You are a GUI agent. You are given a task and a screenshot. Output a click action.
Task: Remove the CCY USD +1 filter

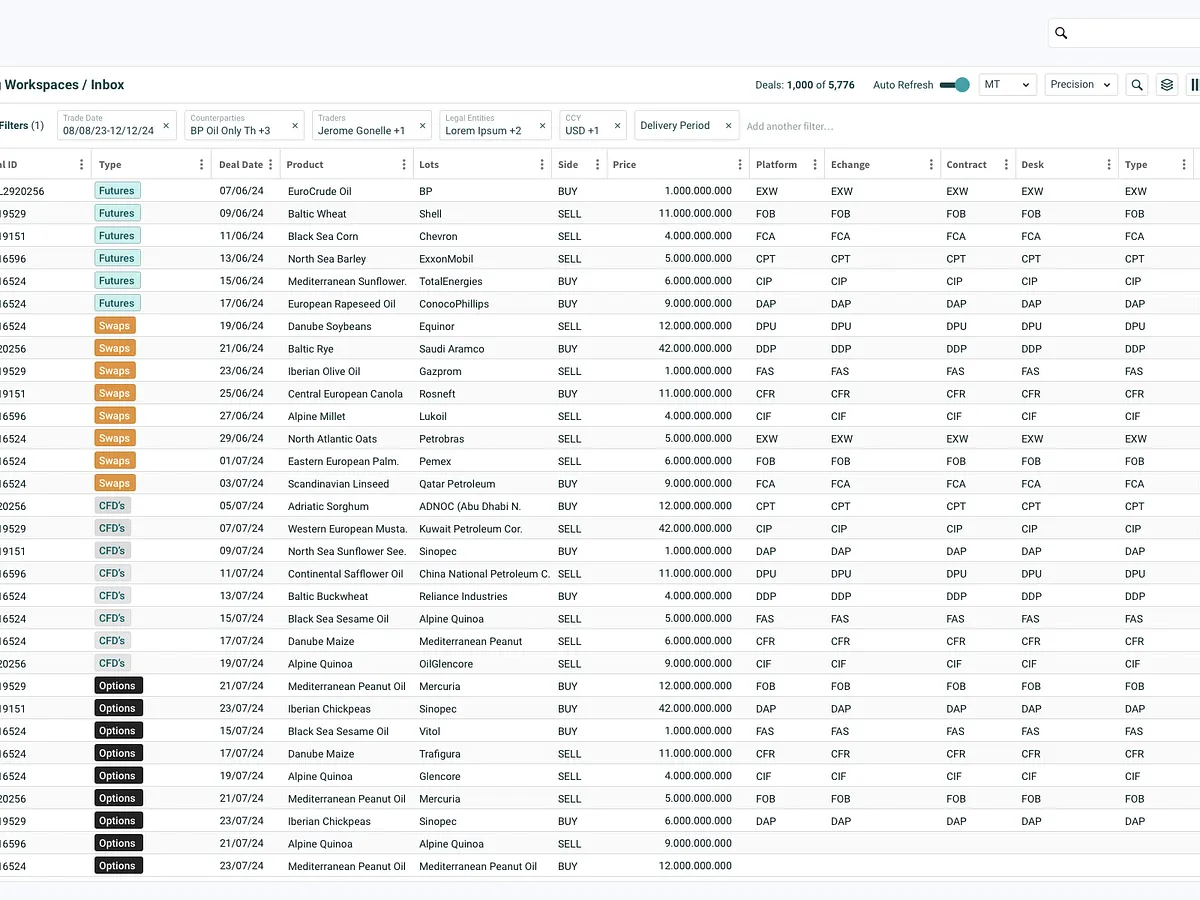[618, 126]
